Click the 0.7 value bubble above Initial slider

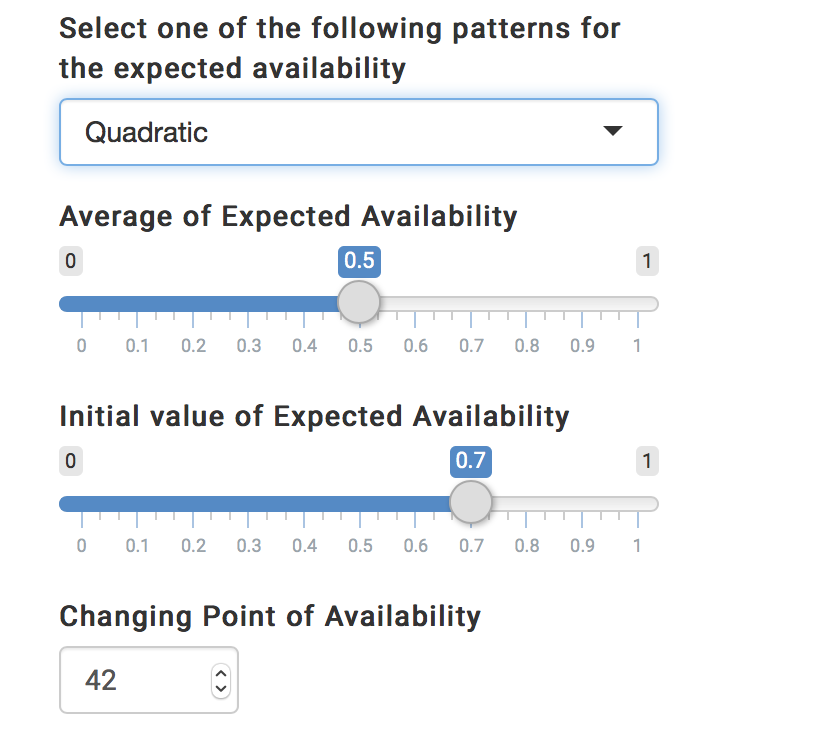[x=470, y=462]
